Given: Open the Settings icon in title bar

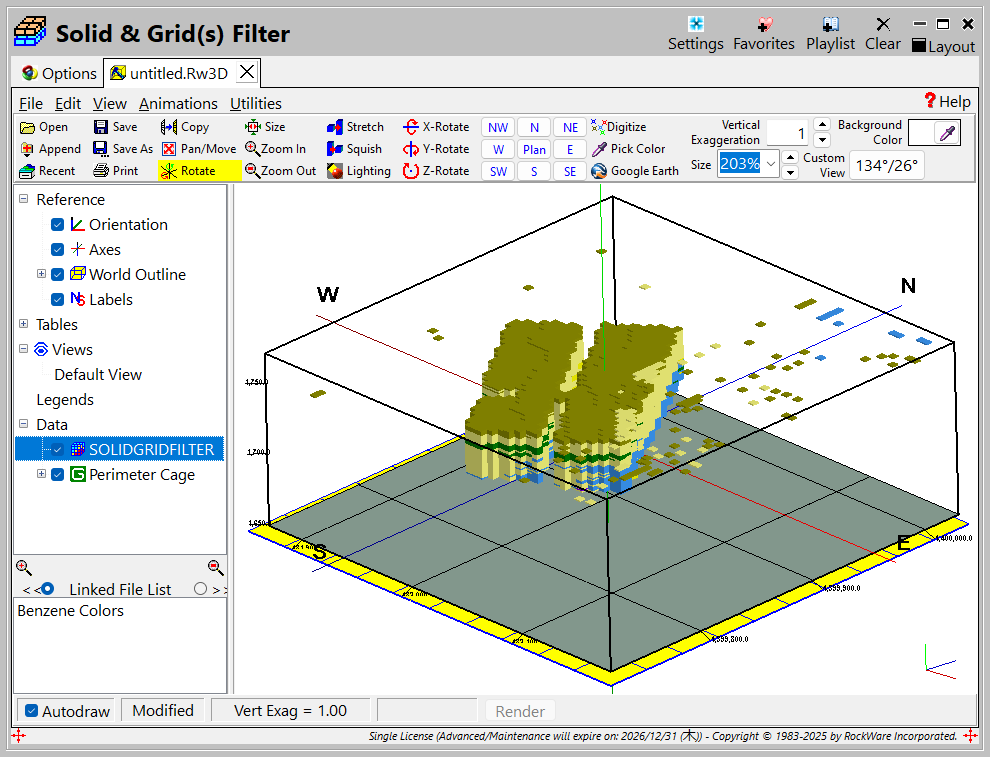Looking at the screenshot, I should pos(695,25).
